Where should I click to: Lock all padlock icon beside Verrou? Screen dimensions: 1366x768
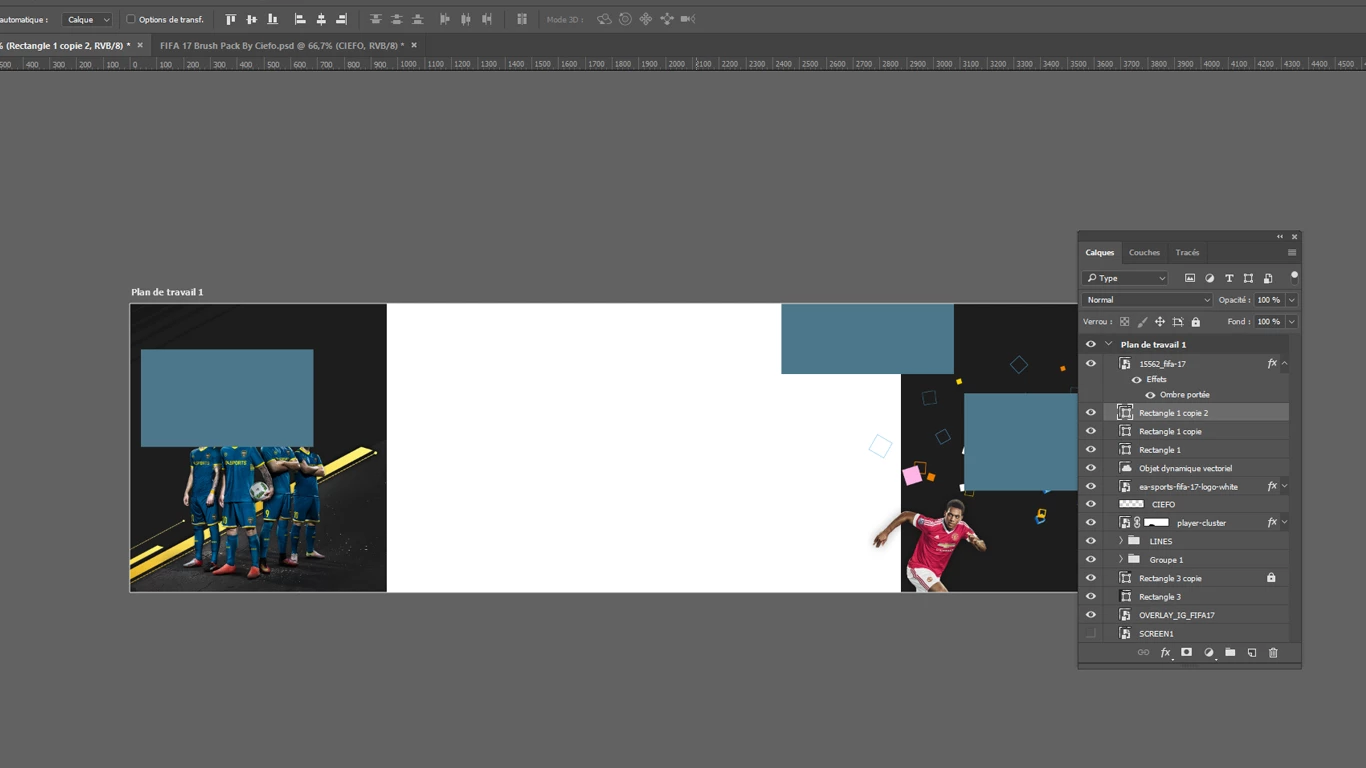coord(1196,322)
